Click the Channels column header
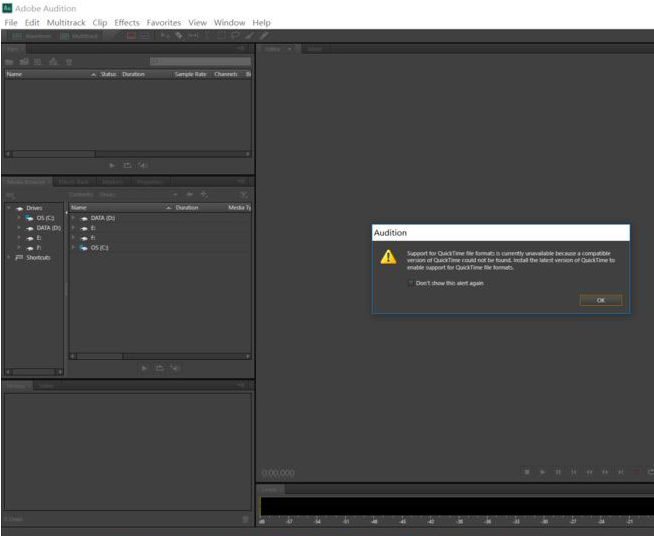 pyautogui.click(x=226, y=74)
